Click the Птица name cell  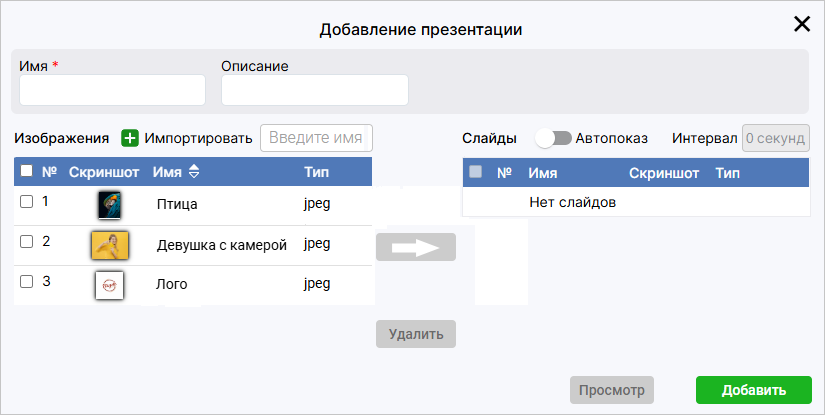(x=177, y=204)
